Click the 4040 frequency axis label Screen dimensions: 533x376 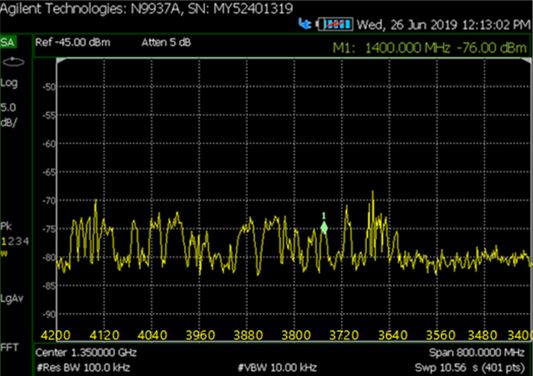152,336
